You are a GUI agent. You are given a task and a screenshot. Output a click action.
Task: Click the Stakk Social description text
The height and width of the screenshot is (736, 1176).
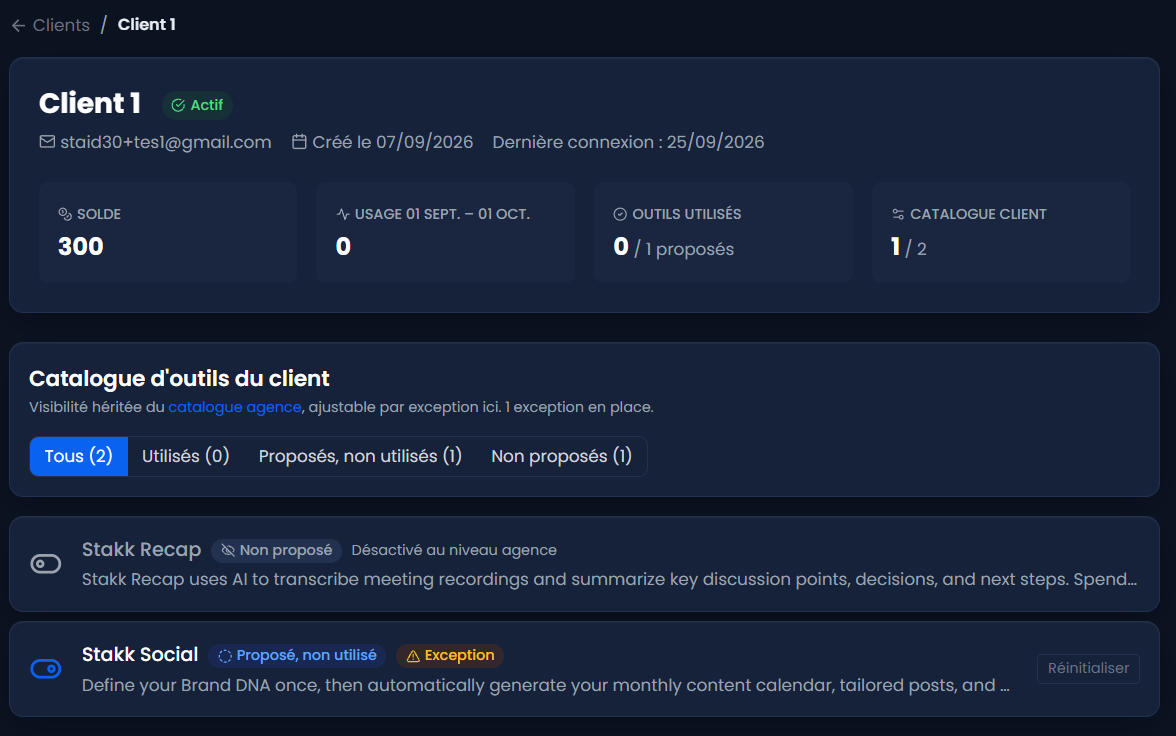pos(545,685)
